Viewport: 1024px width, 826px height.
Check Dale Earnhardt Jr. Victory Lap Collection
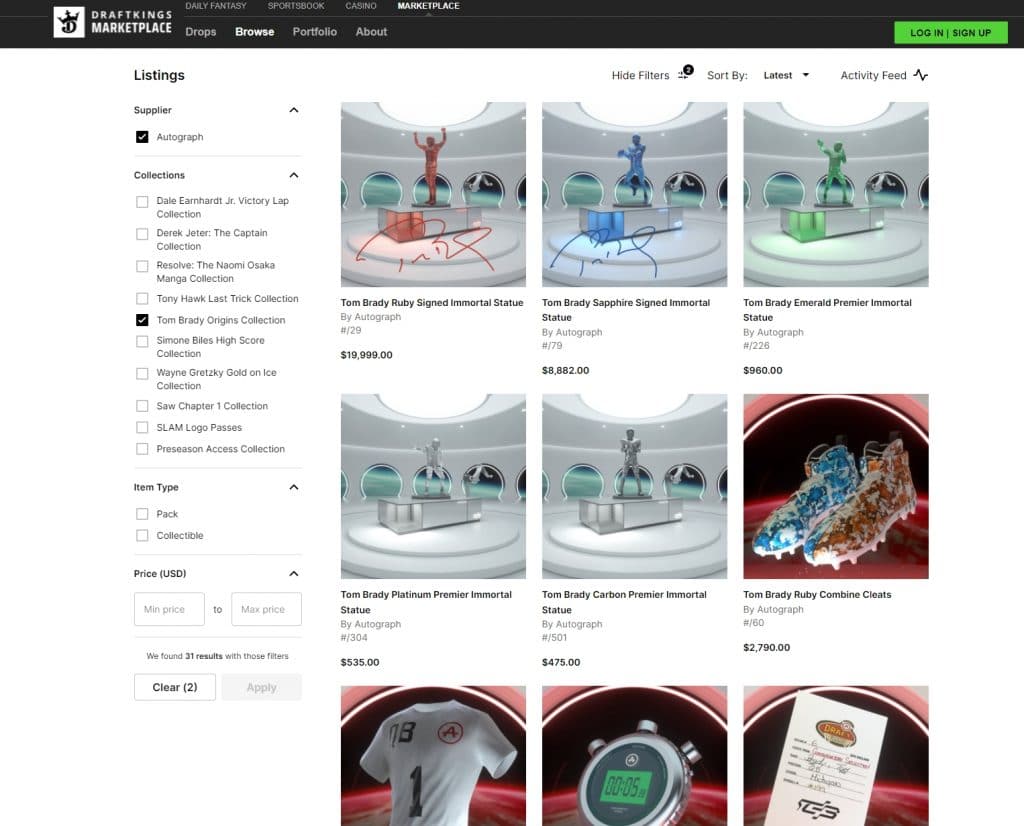coord(142,202)
